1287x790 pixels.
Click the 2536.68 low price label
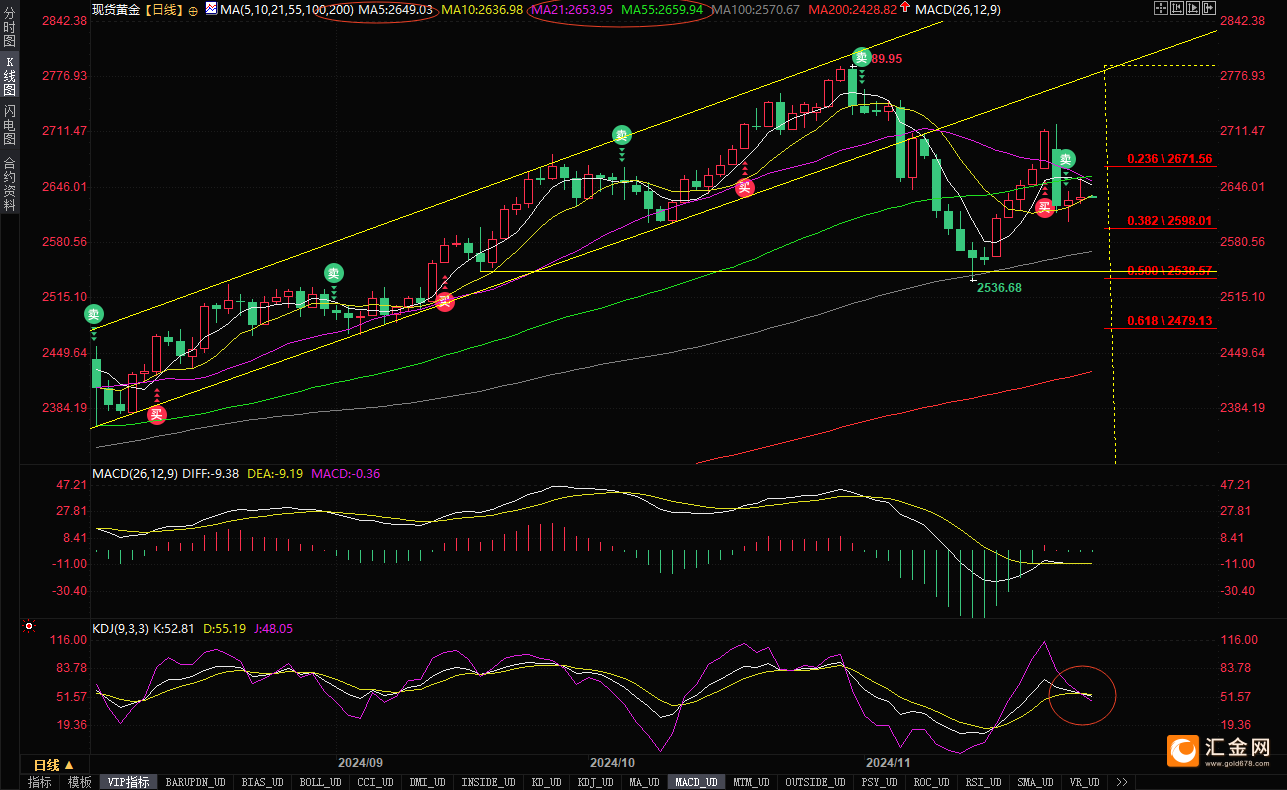(x=999, y=287)
